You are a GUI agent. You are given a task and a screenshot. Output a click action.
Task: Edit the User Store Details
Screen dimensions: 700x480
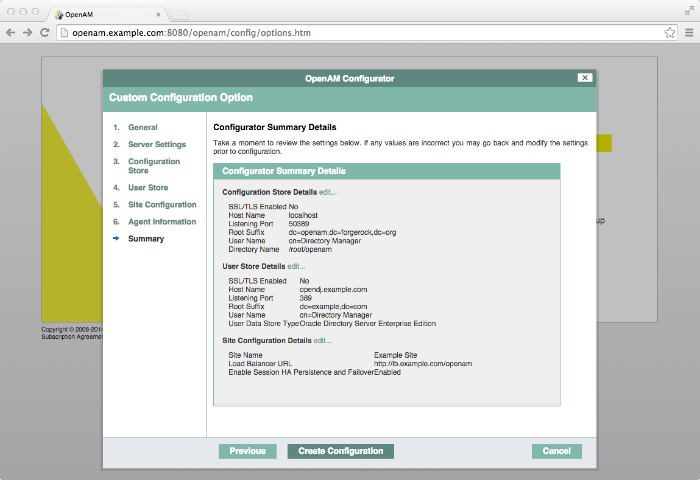tap(296, 266)
